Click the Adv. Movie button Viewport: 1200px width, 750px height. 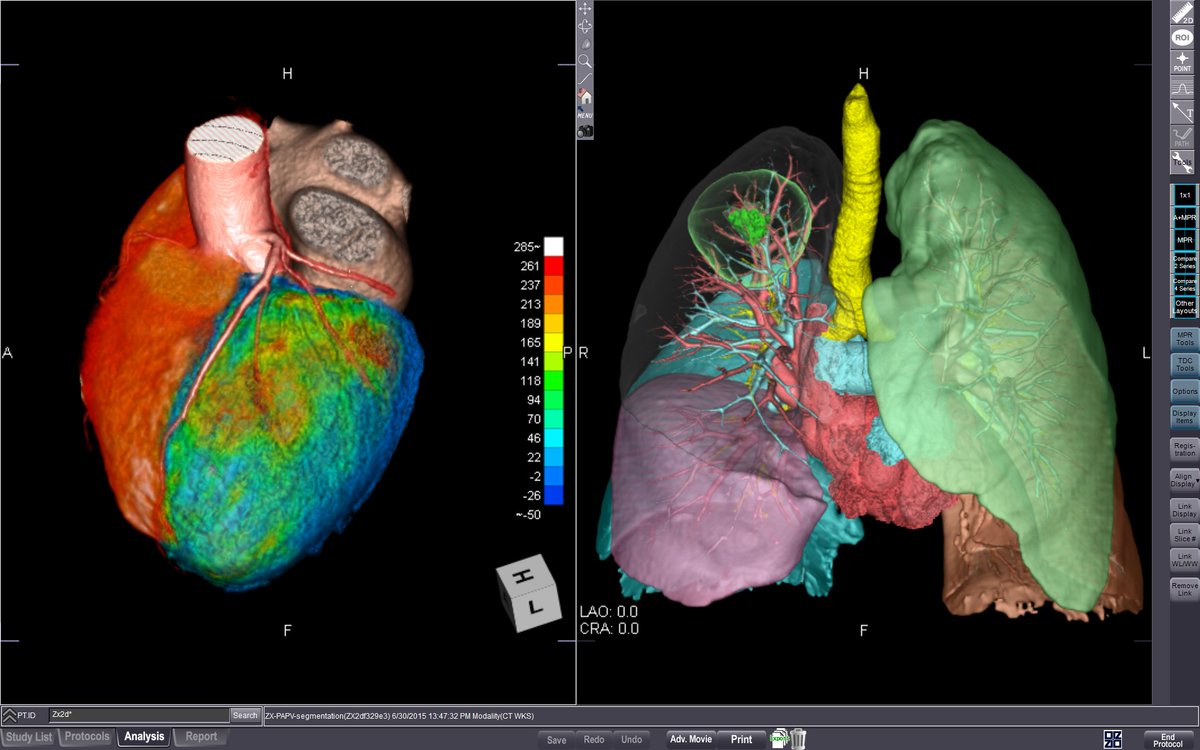691,740
